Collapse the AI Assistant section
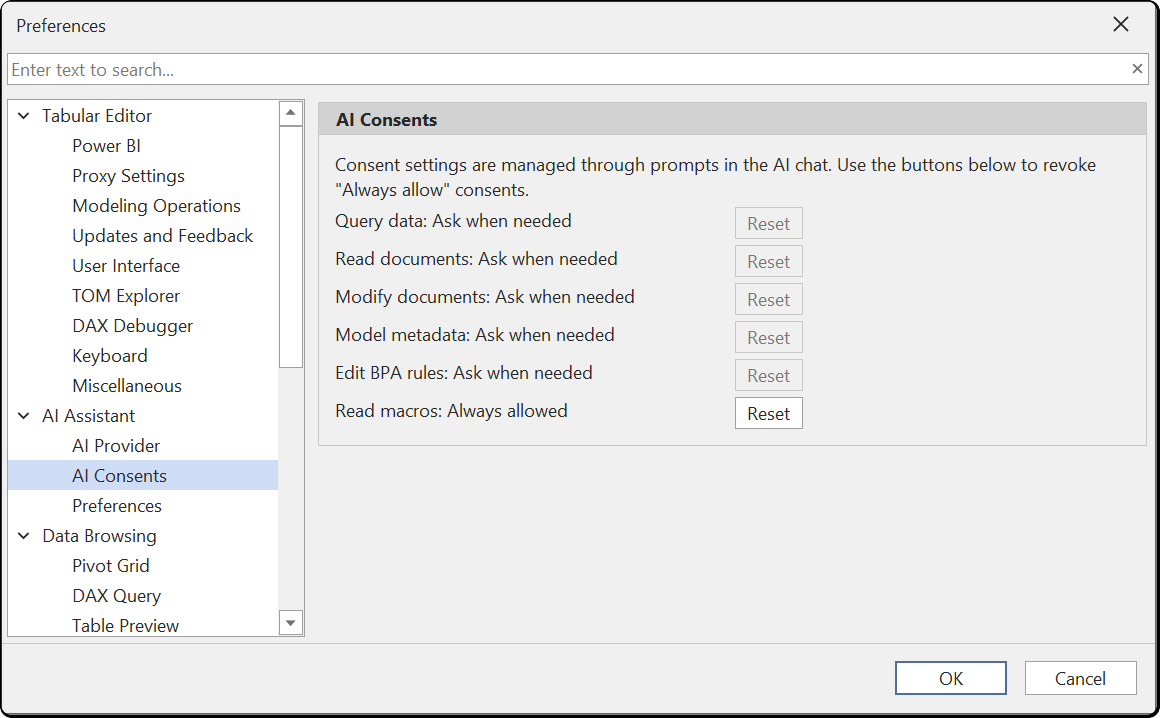Viewport: 1160px width, 718px height. point(23,415)
